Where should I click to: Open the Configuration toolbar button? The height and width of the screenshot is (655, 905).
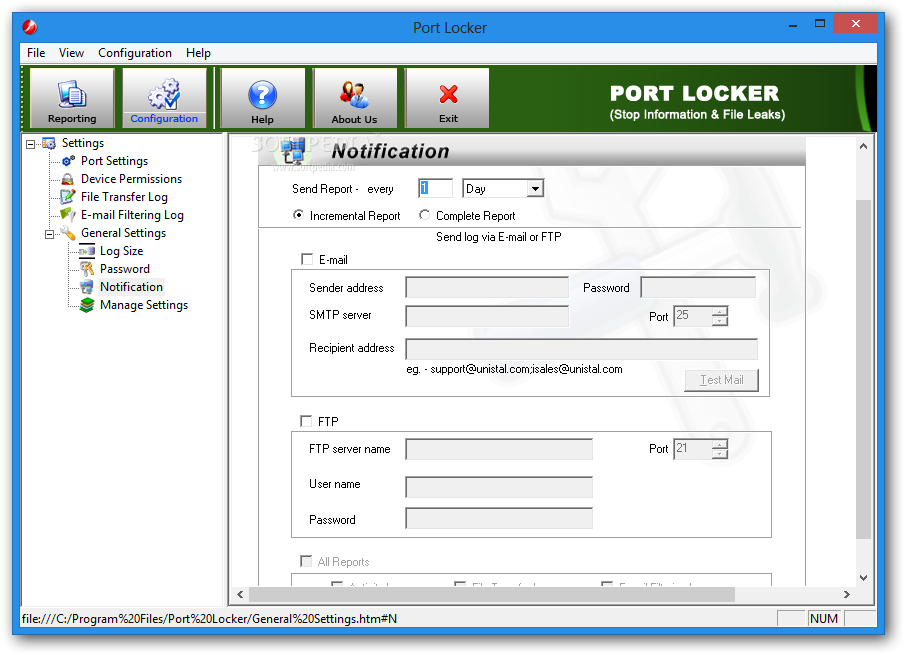coord(164,98)
